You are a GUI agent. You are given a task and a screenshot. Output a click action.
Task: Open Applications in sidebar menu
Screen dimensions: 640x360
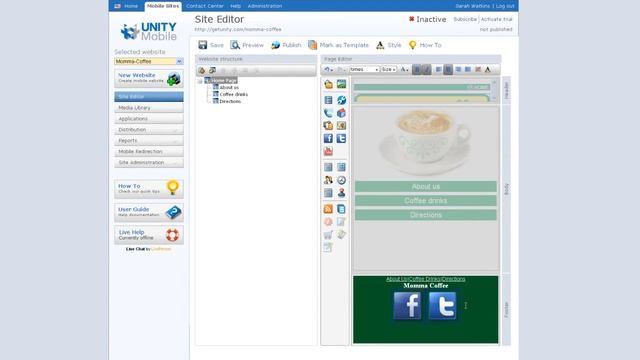pyautogui.click(x=149, y=119)
